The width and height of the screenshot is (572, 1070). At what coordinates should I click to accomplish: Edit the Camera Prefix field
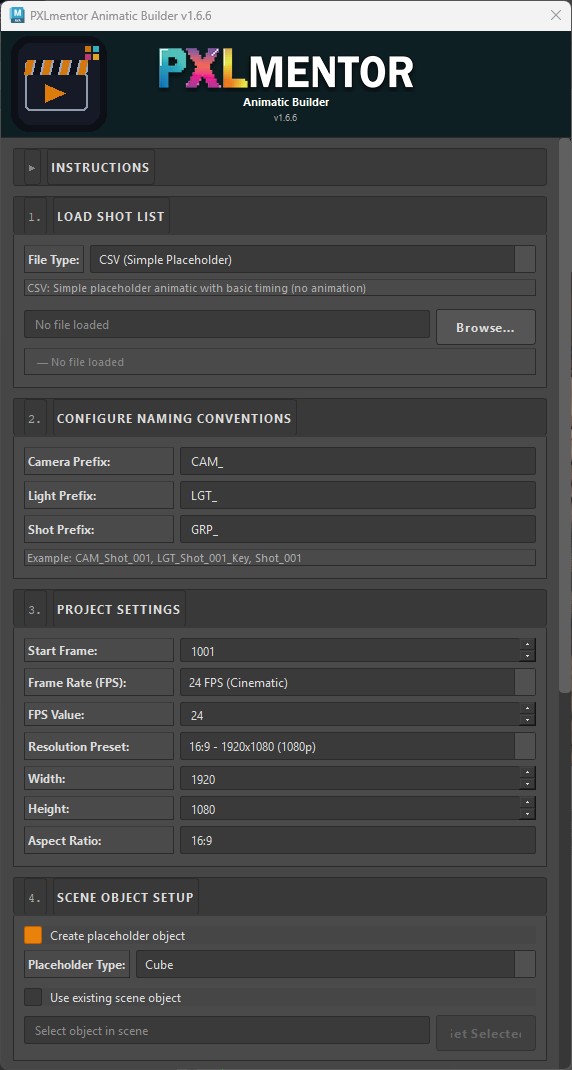[x=358, y=461]
